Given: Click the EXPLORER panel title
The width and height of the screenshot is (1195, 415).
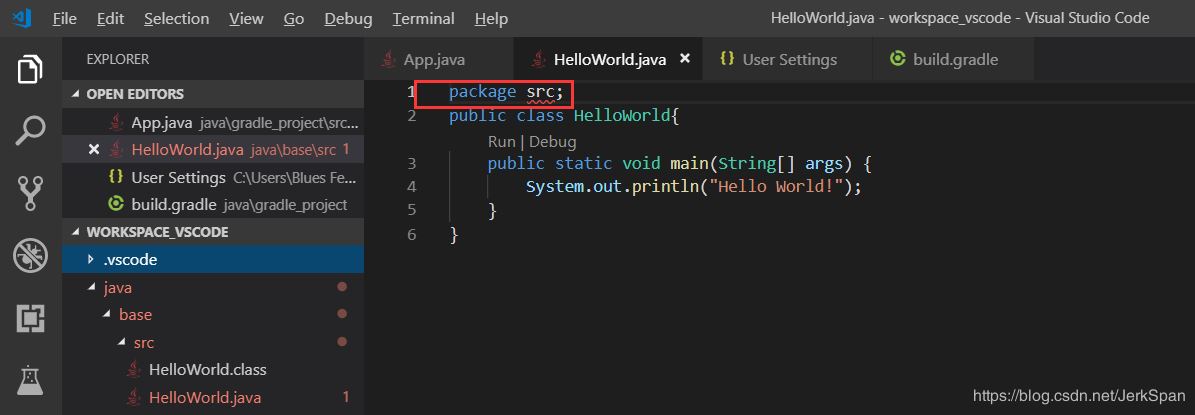Looking at the screenshot, I should click(x=117, y=59).
